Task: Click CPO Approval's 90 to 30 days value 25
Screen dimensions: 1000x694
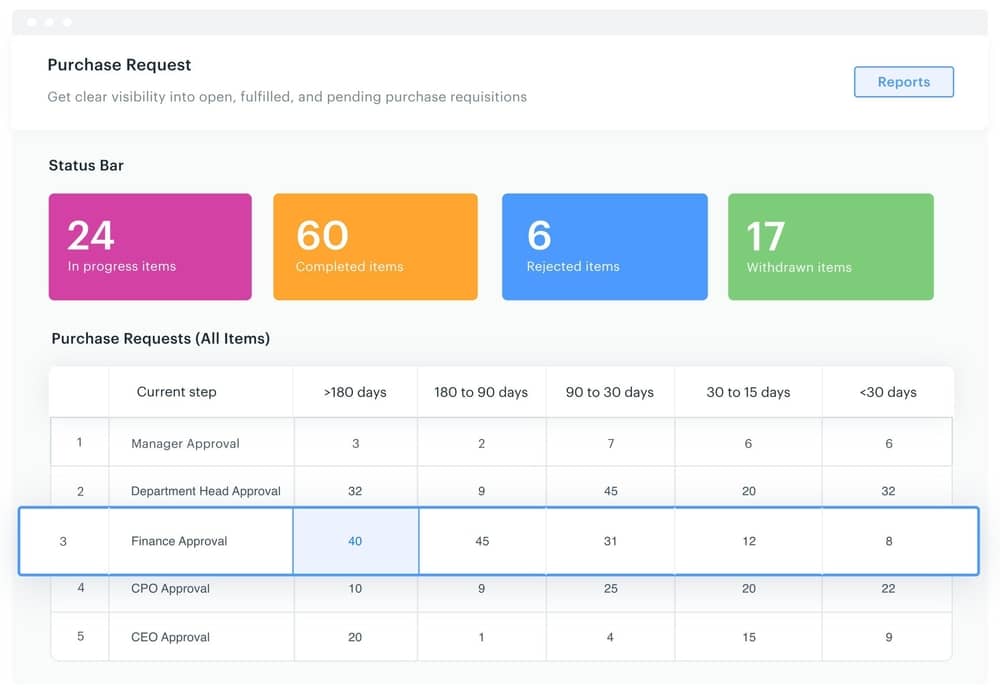Action: (611, 589)
